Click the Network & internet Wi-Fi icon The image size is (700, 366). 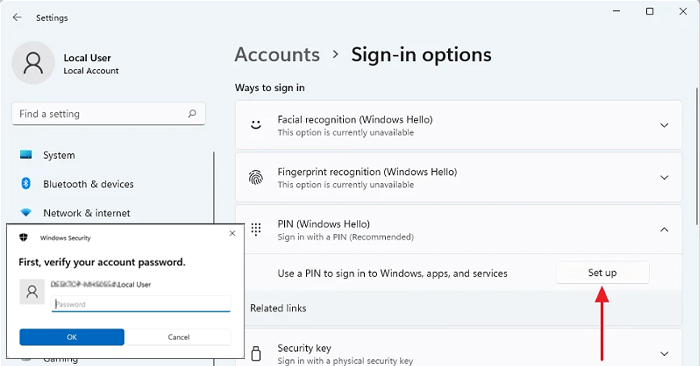26,213
